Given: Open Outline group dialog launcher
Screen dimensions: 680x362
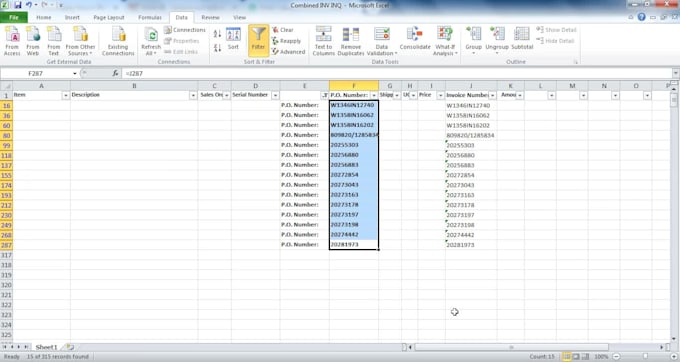Looking at the screenshot, I should (x=576, y=62).
